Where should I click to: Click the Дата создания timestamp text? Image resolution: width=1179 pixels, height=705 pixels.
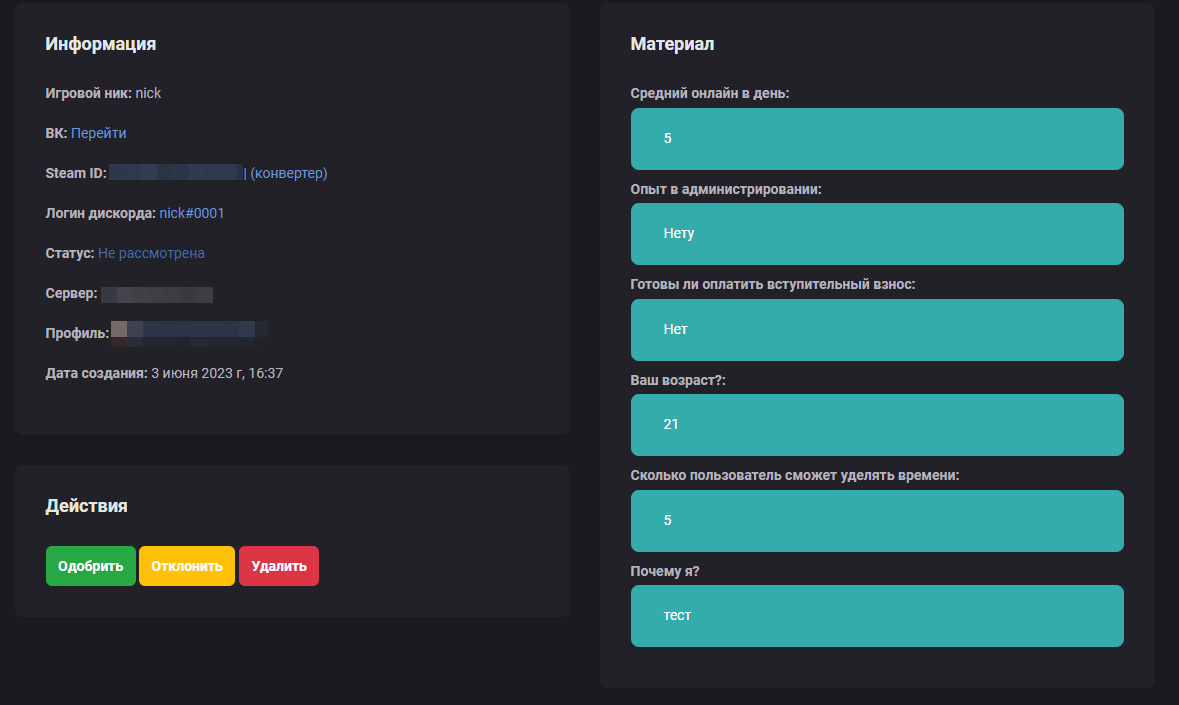tap(217, 373)
